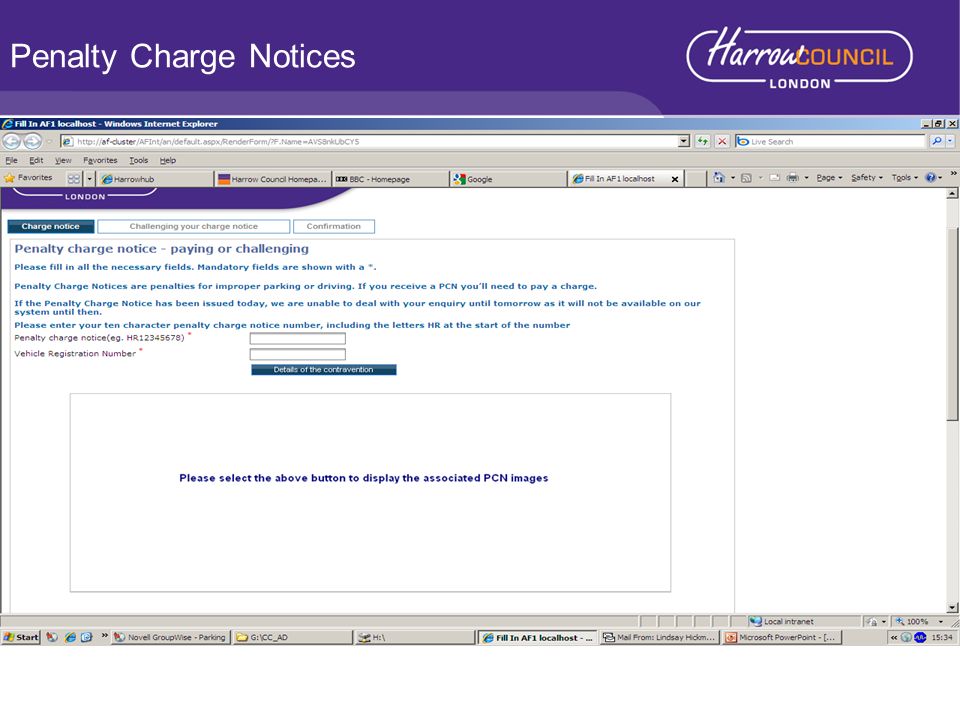Open the Safety menu dropdown
This screenshot has width=960, height=720.
point(867,178)
